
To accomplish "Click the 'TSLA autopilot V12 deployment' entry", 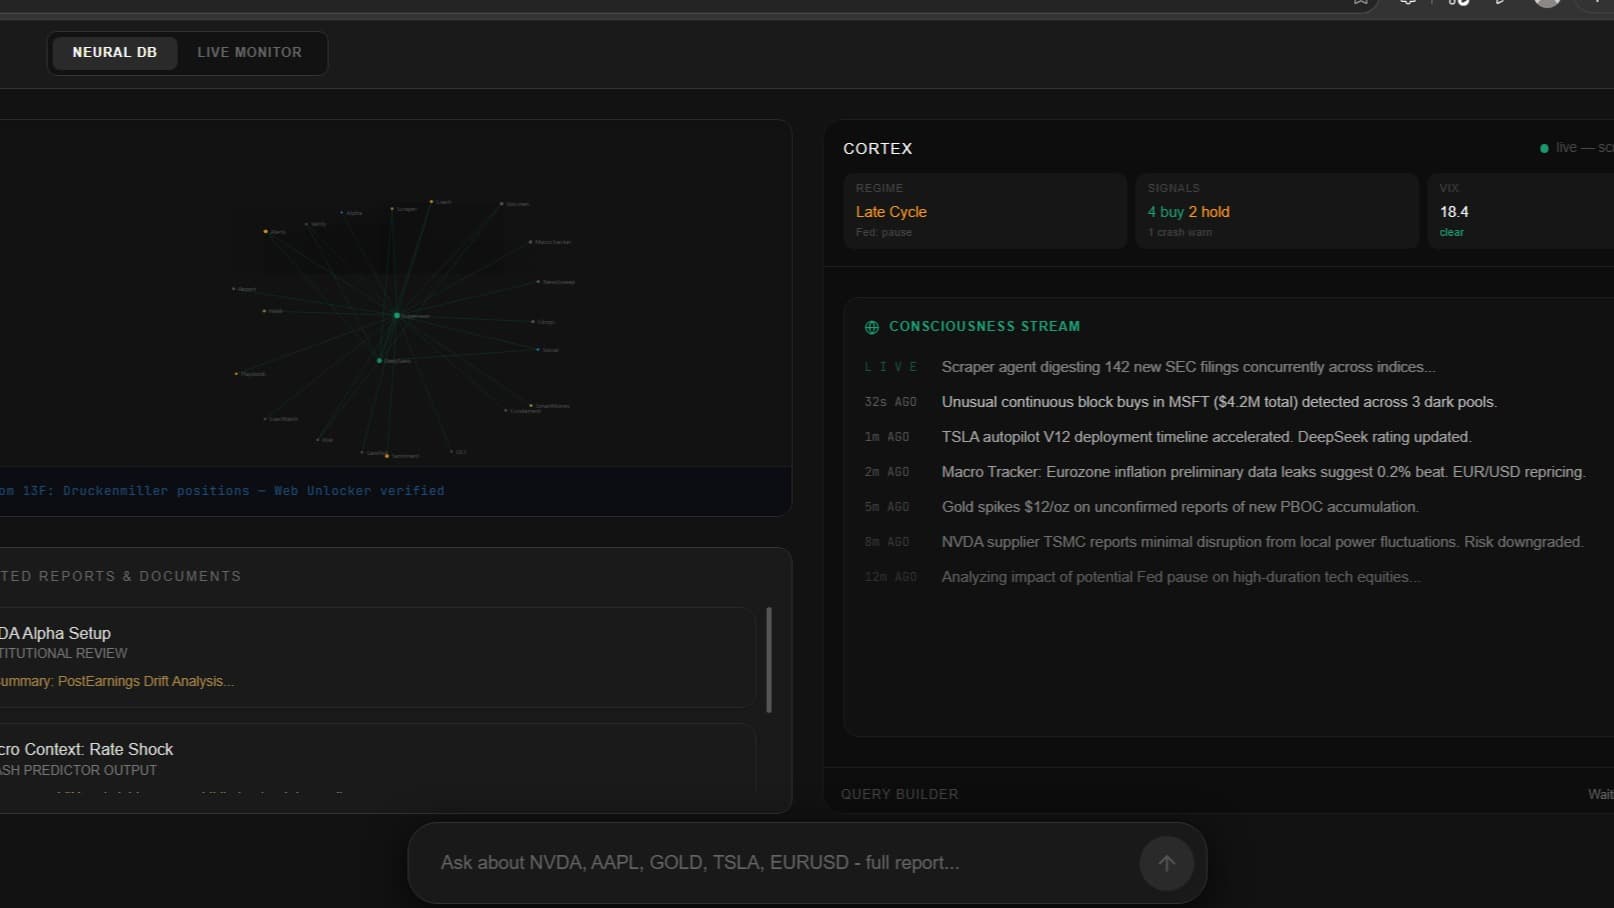I will coord(1206,437).
